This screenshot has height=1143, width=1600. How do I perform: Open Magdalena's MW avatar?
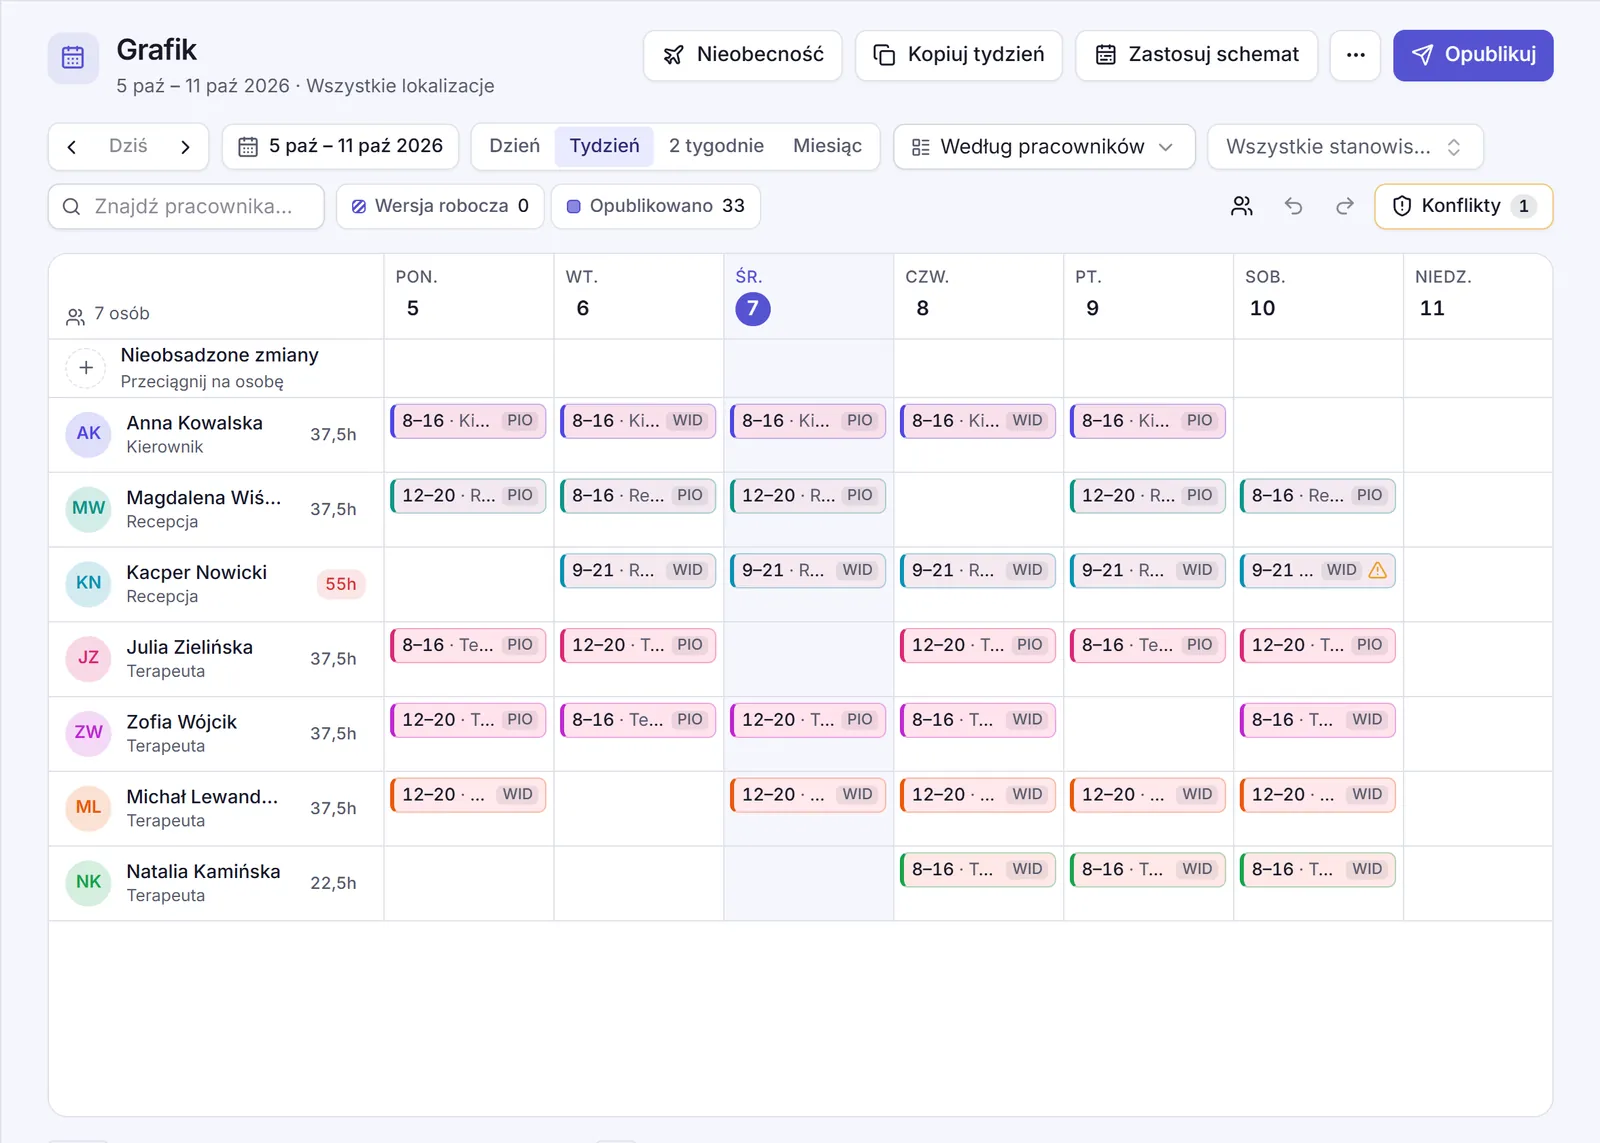coord(88,509)
